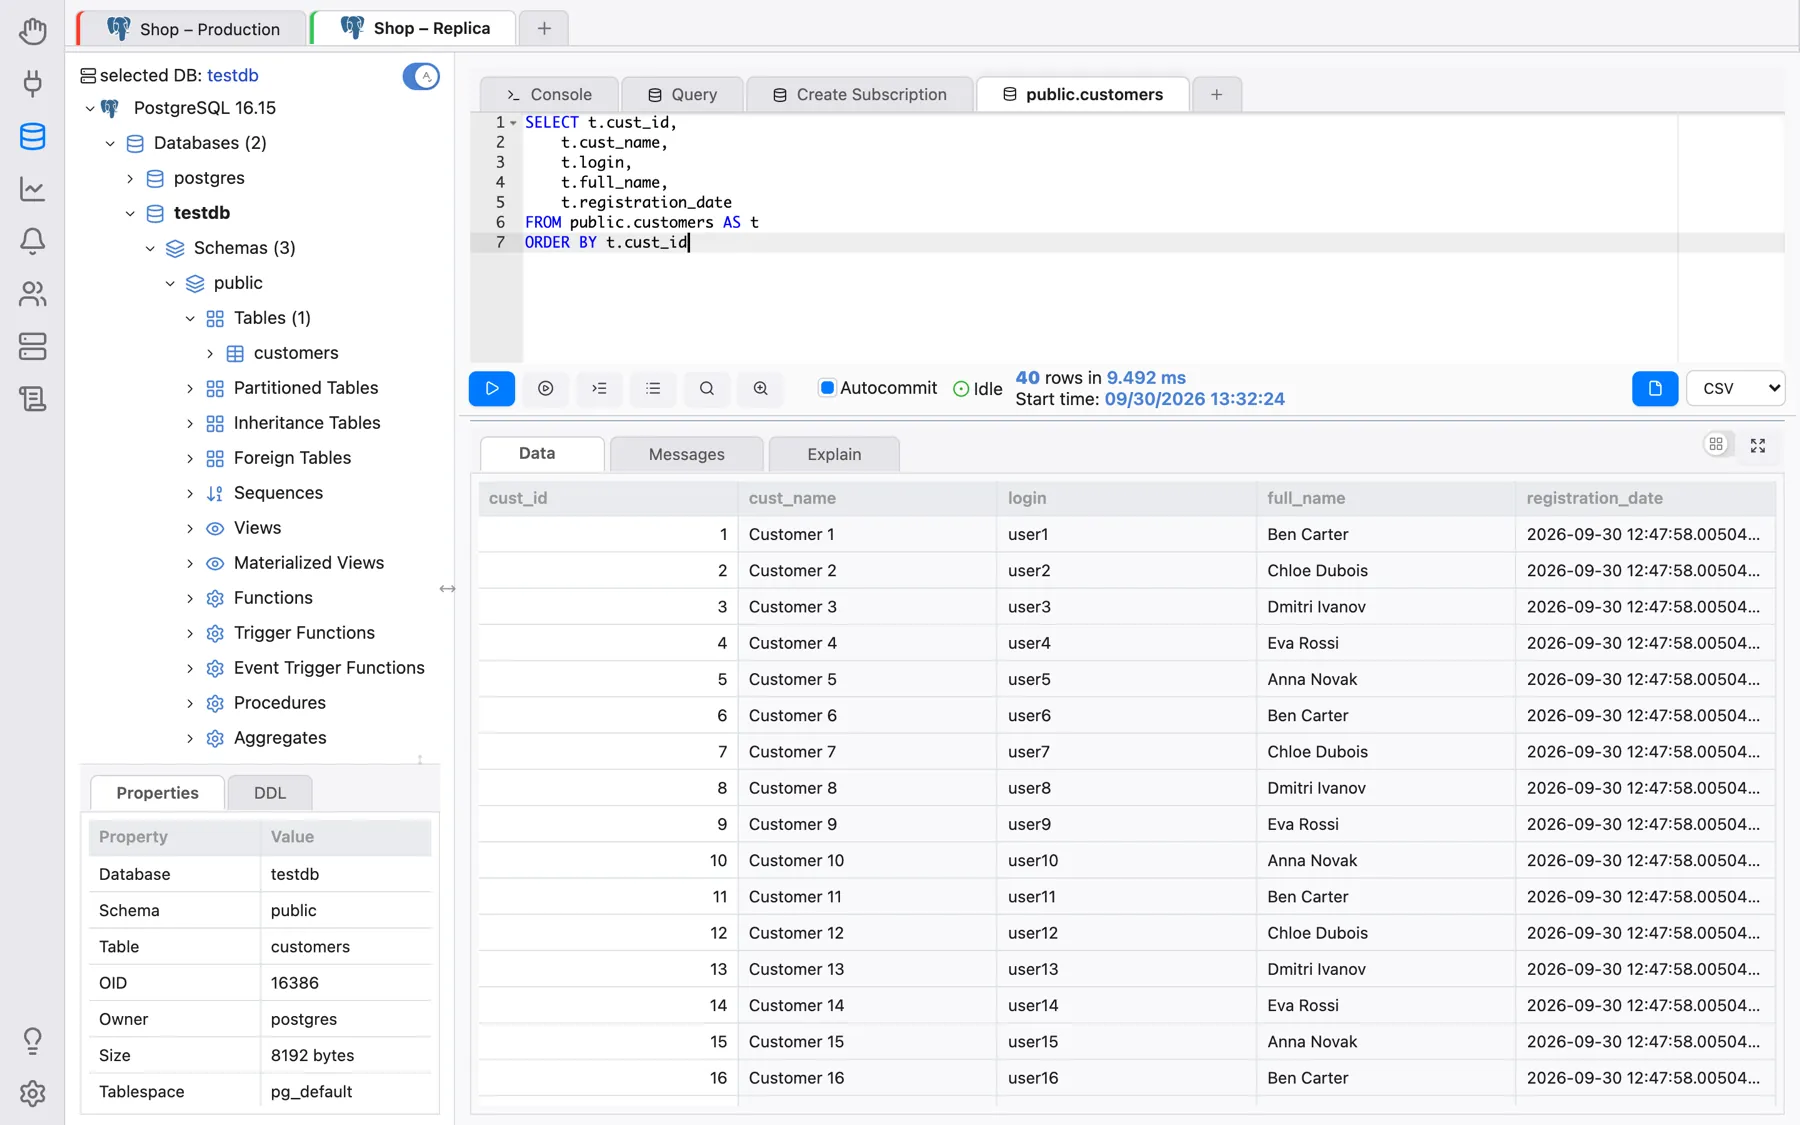Expand the Sequences tree node
Image resolution: width=1800 pixels, height=1125 pixels.
(190, 493)
